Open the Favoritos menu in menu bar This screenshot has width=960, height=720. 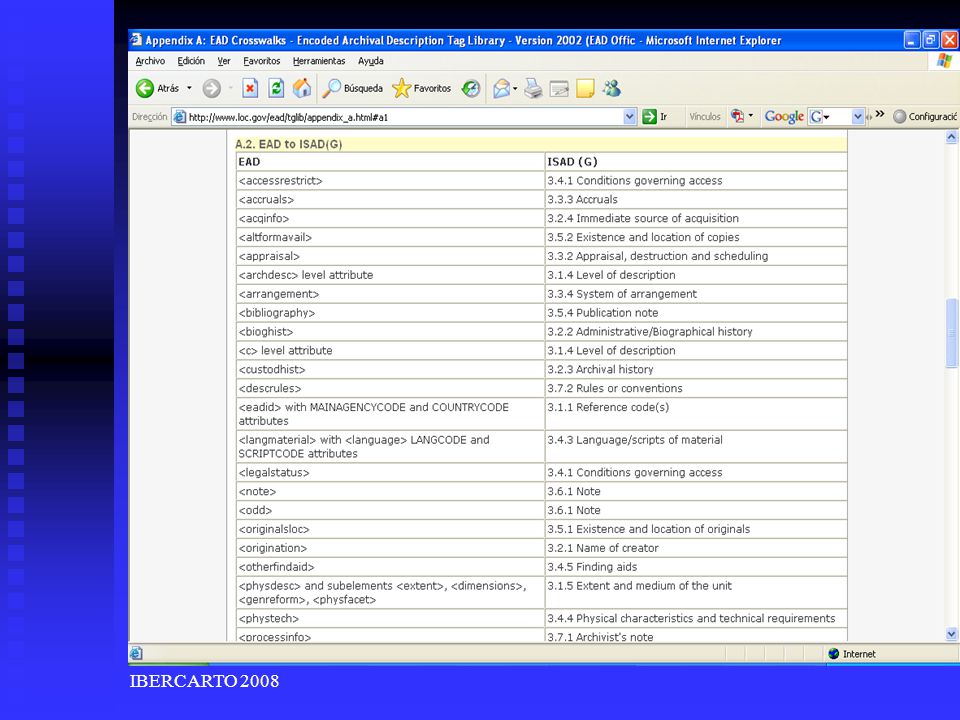coord(261,61)
